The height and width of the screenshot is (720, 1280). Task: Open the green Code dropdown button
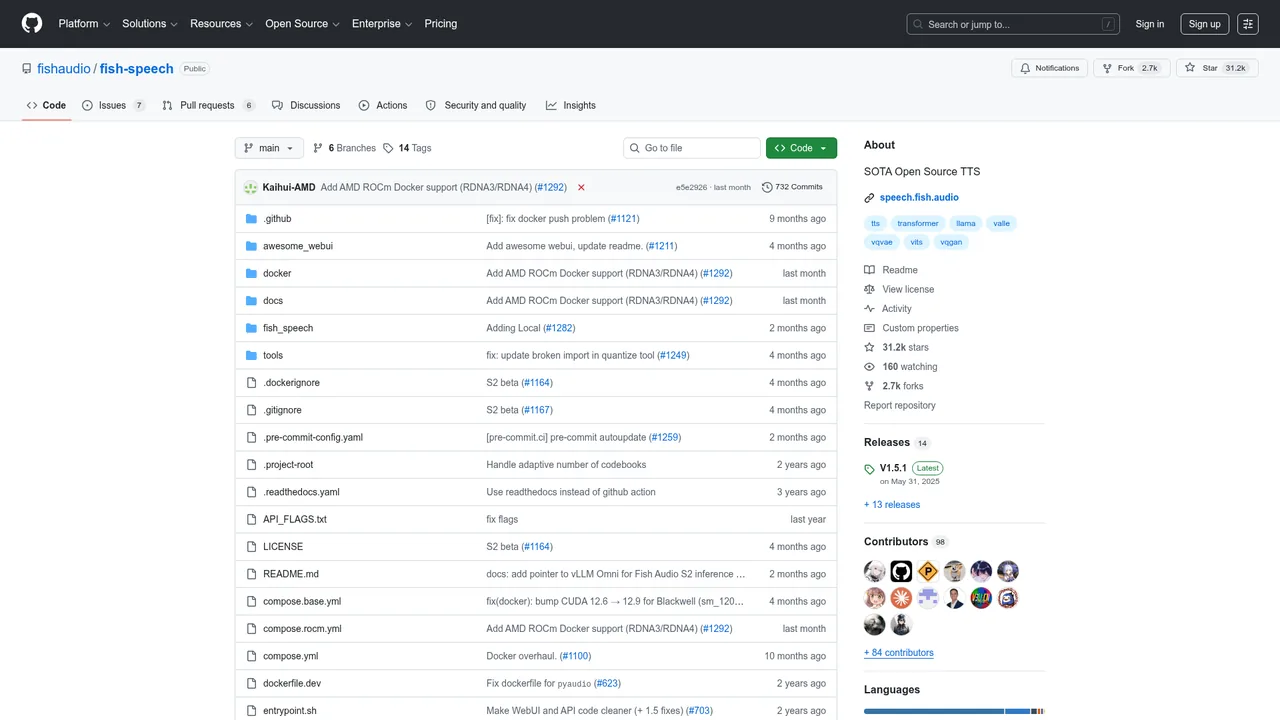801,148
